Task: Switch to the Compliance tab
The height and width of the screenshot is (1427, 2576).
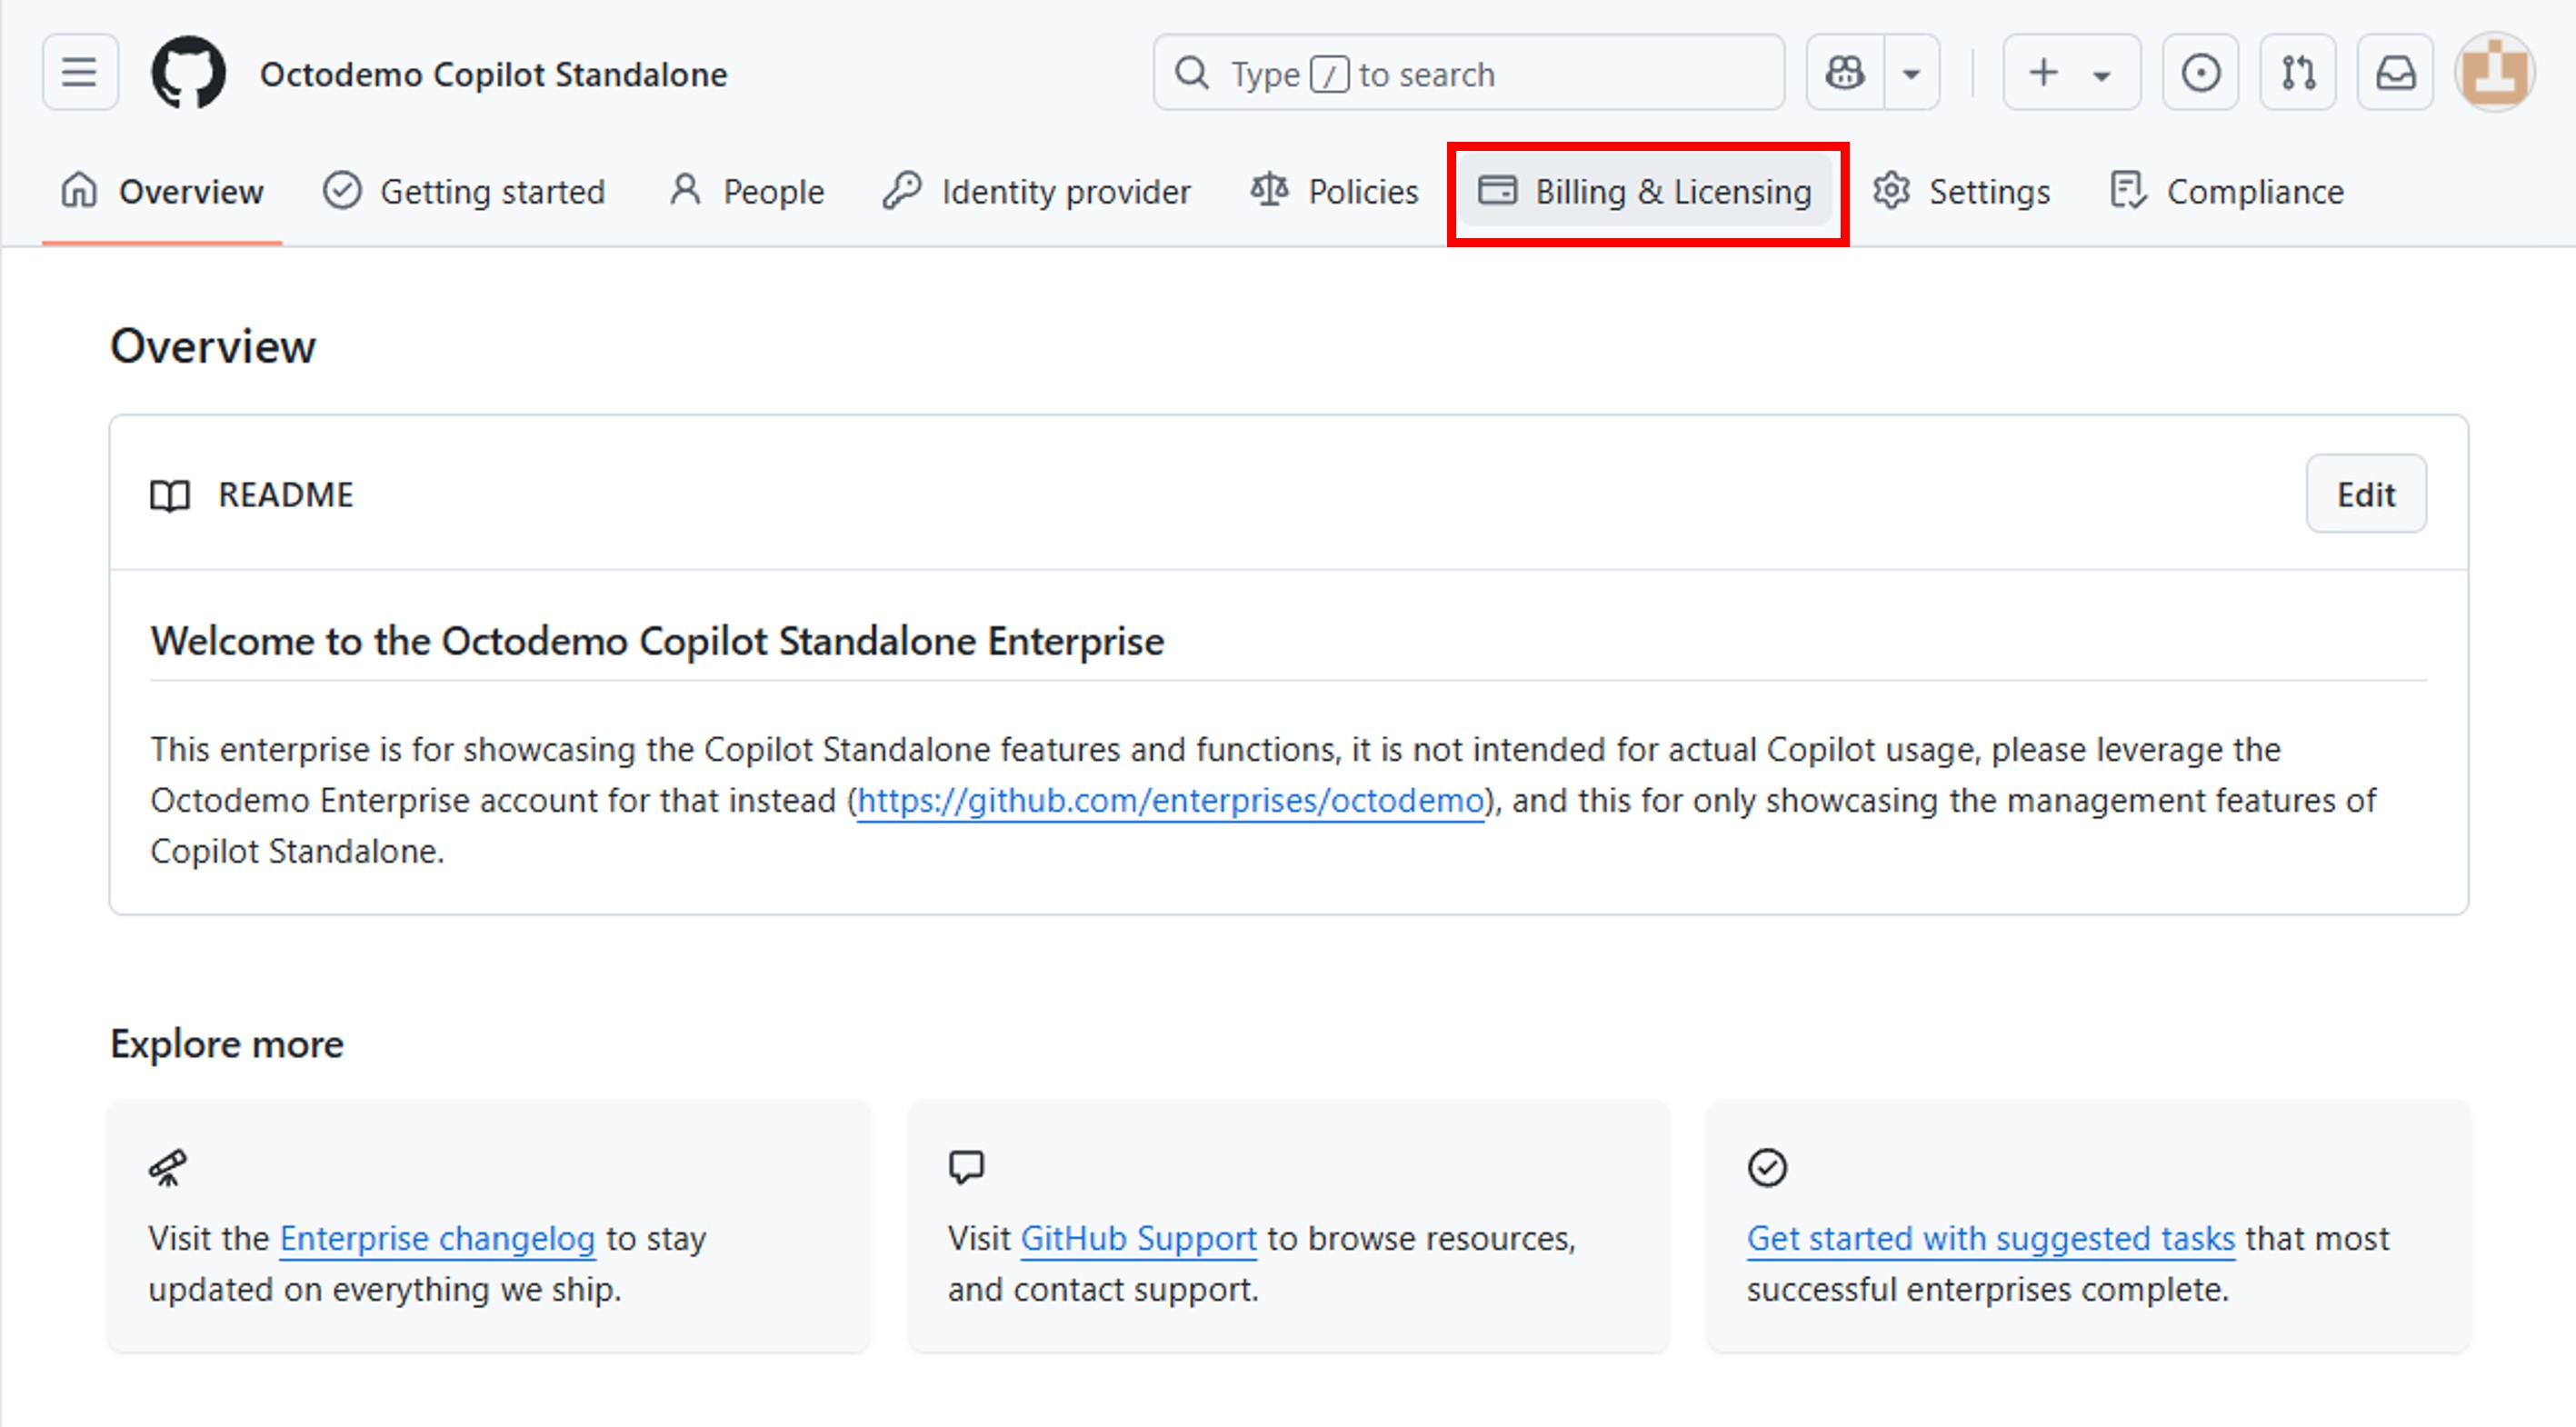Action: click(2227, 191)
